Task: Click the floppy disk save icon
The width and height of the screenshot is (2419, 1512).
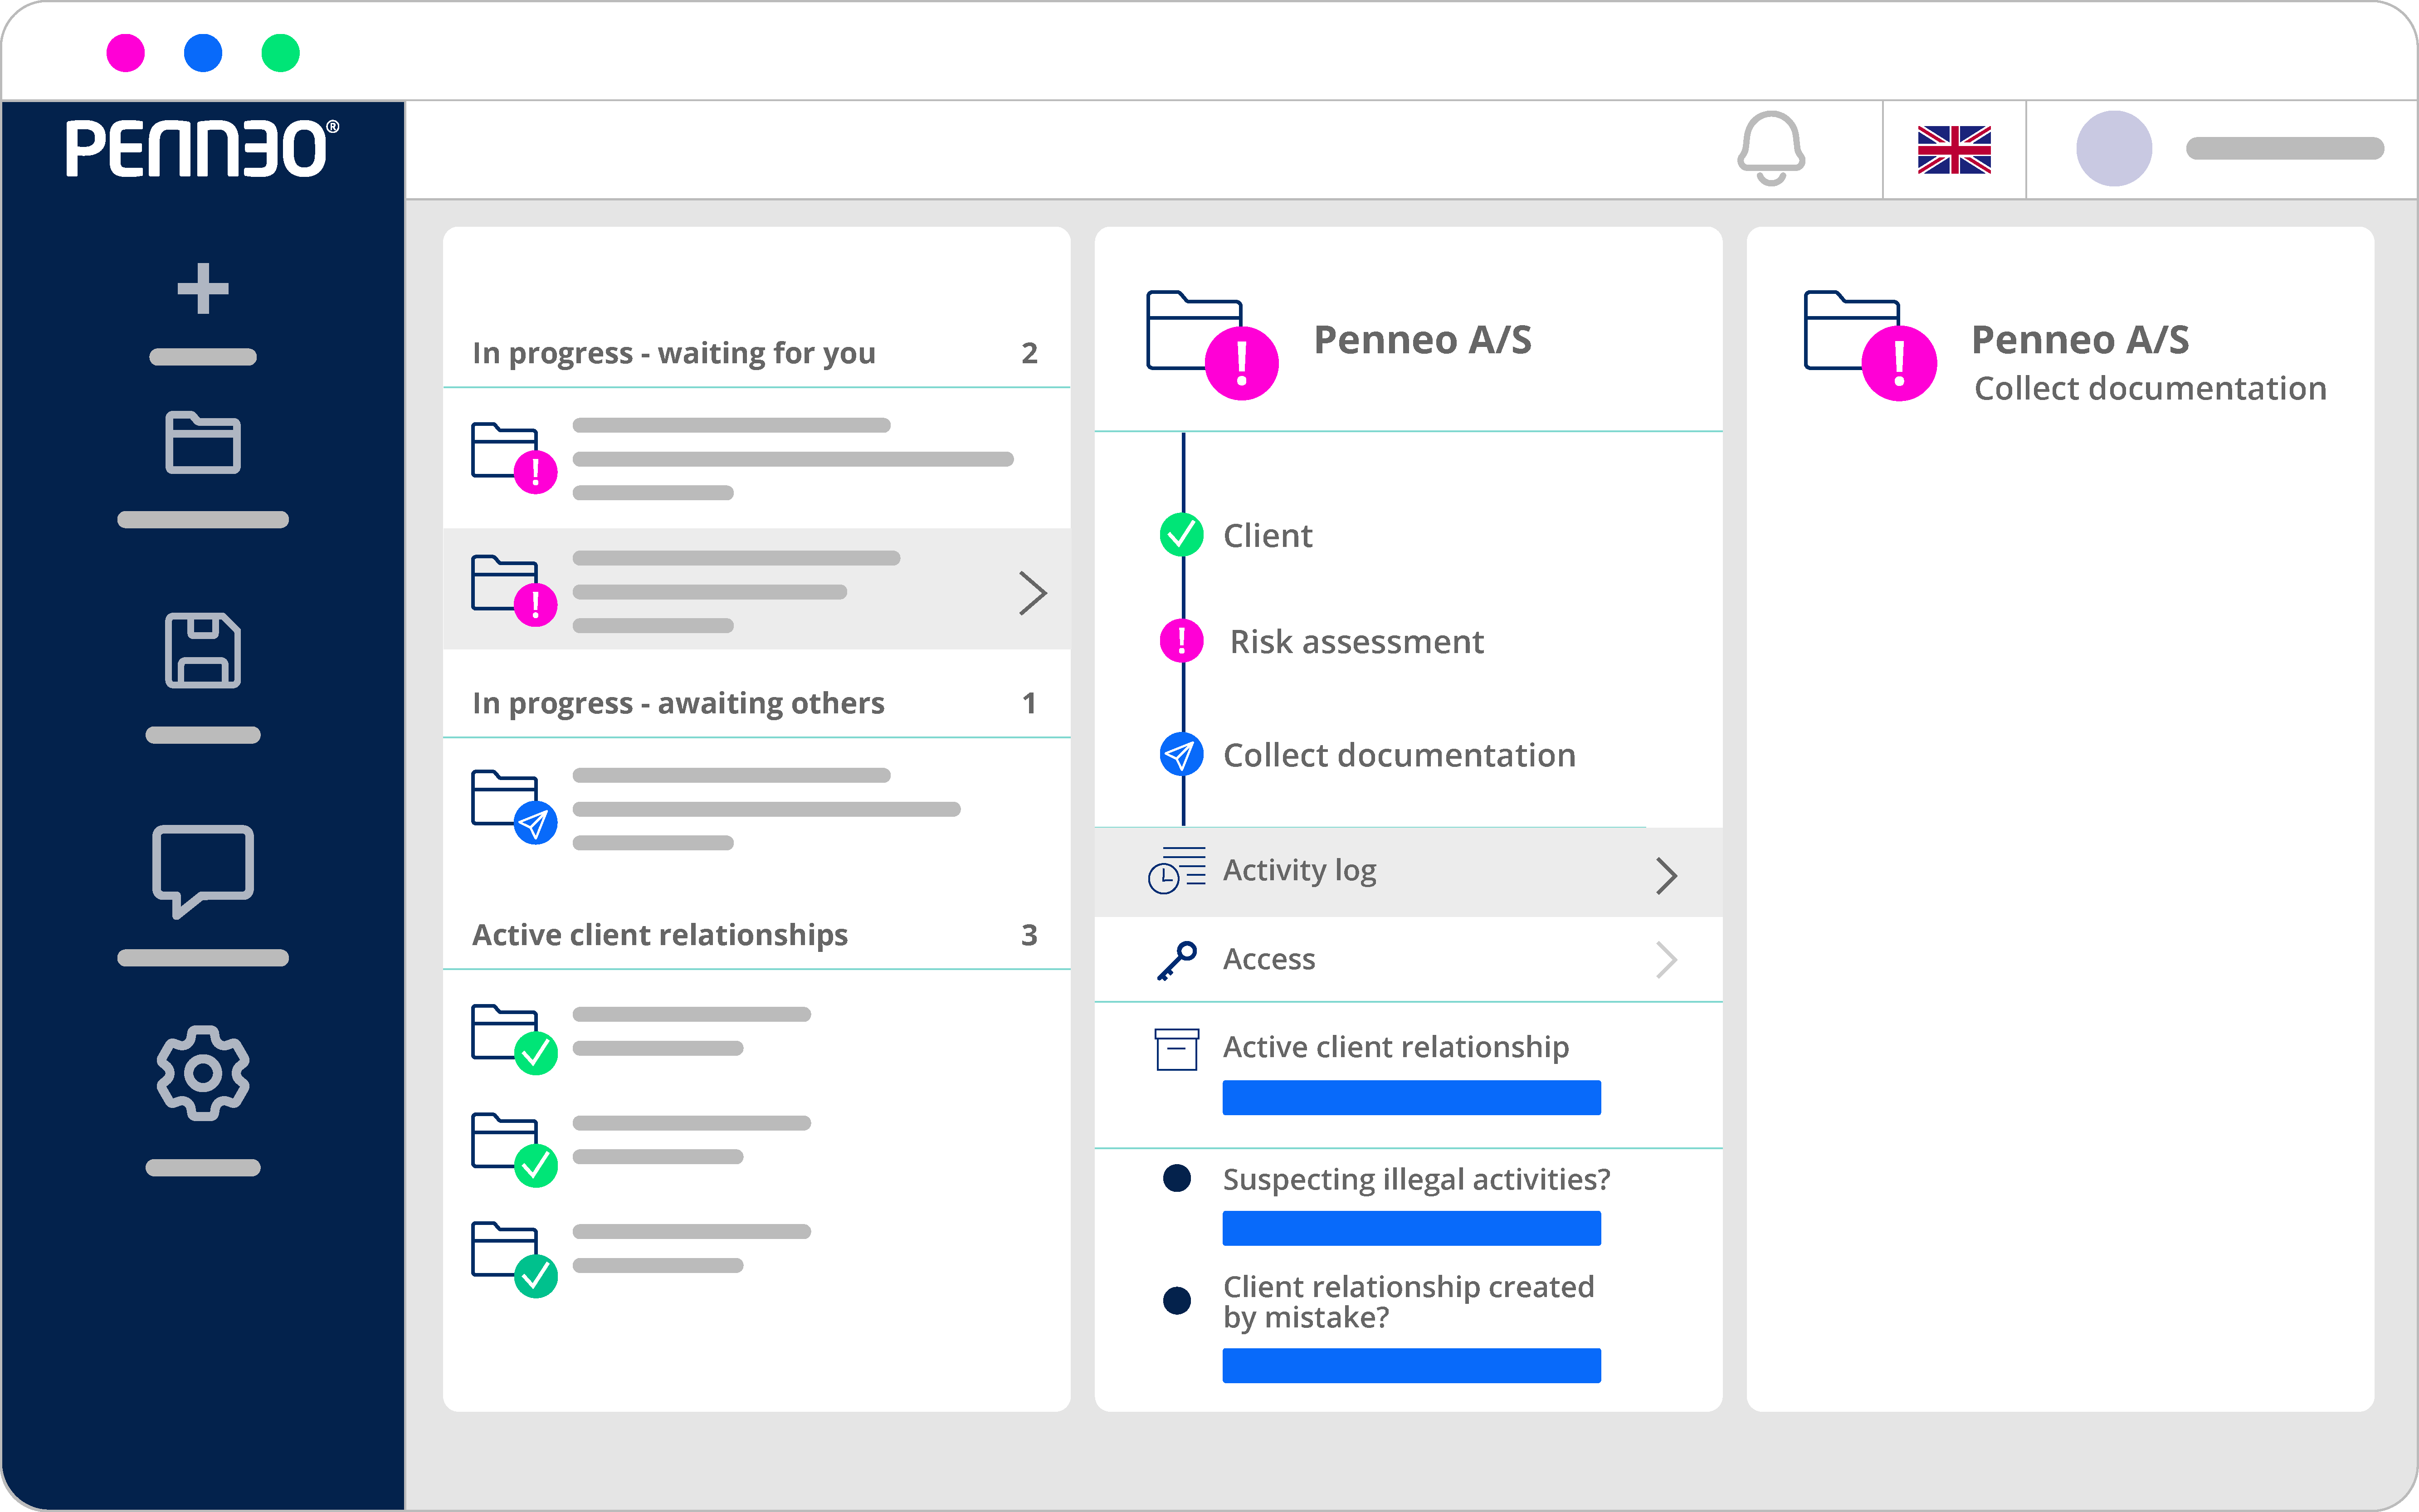Action: coord(203,650)
